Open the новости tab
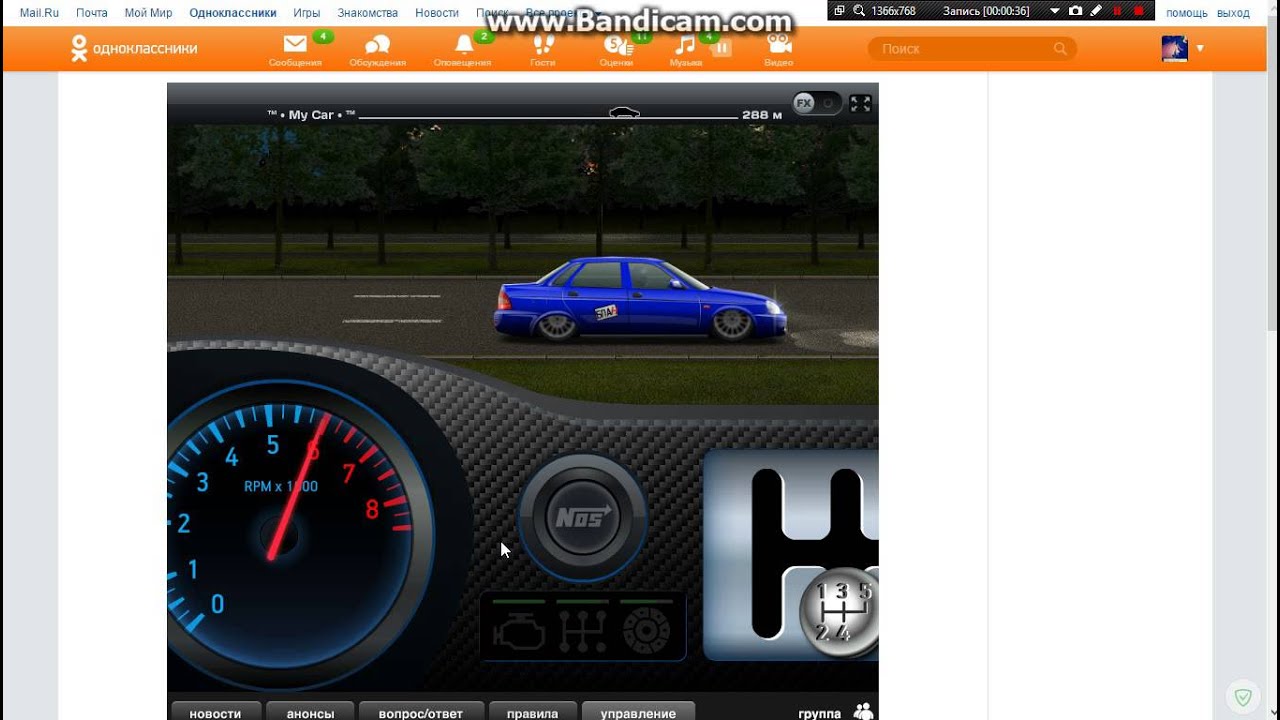This screenshot has height=720, width=1280. point(215,712)
